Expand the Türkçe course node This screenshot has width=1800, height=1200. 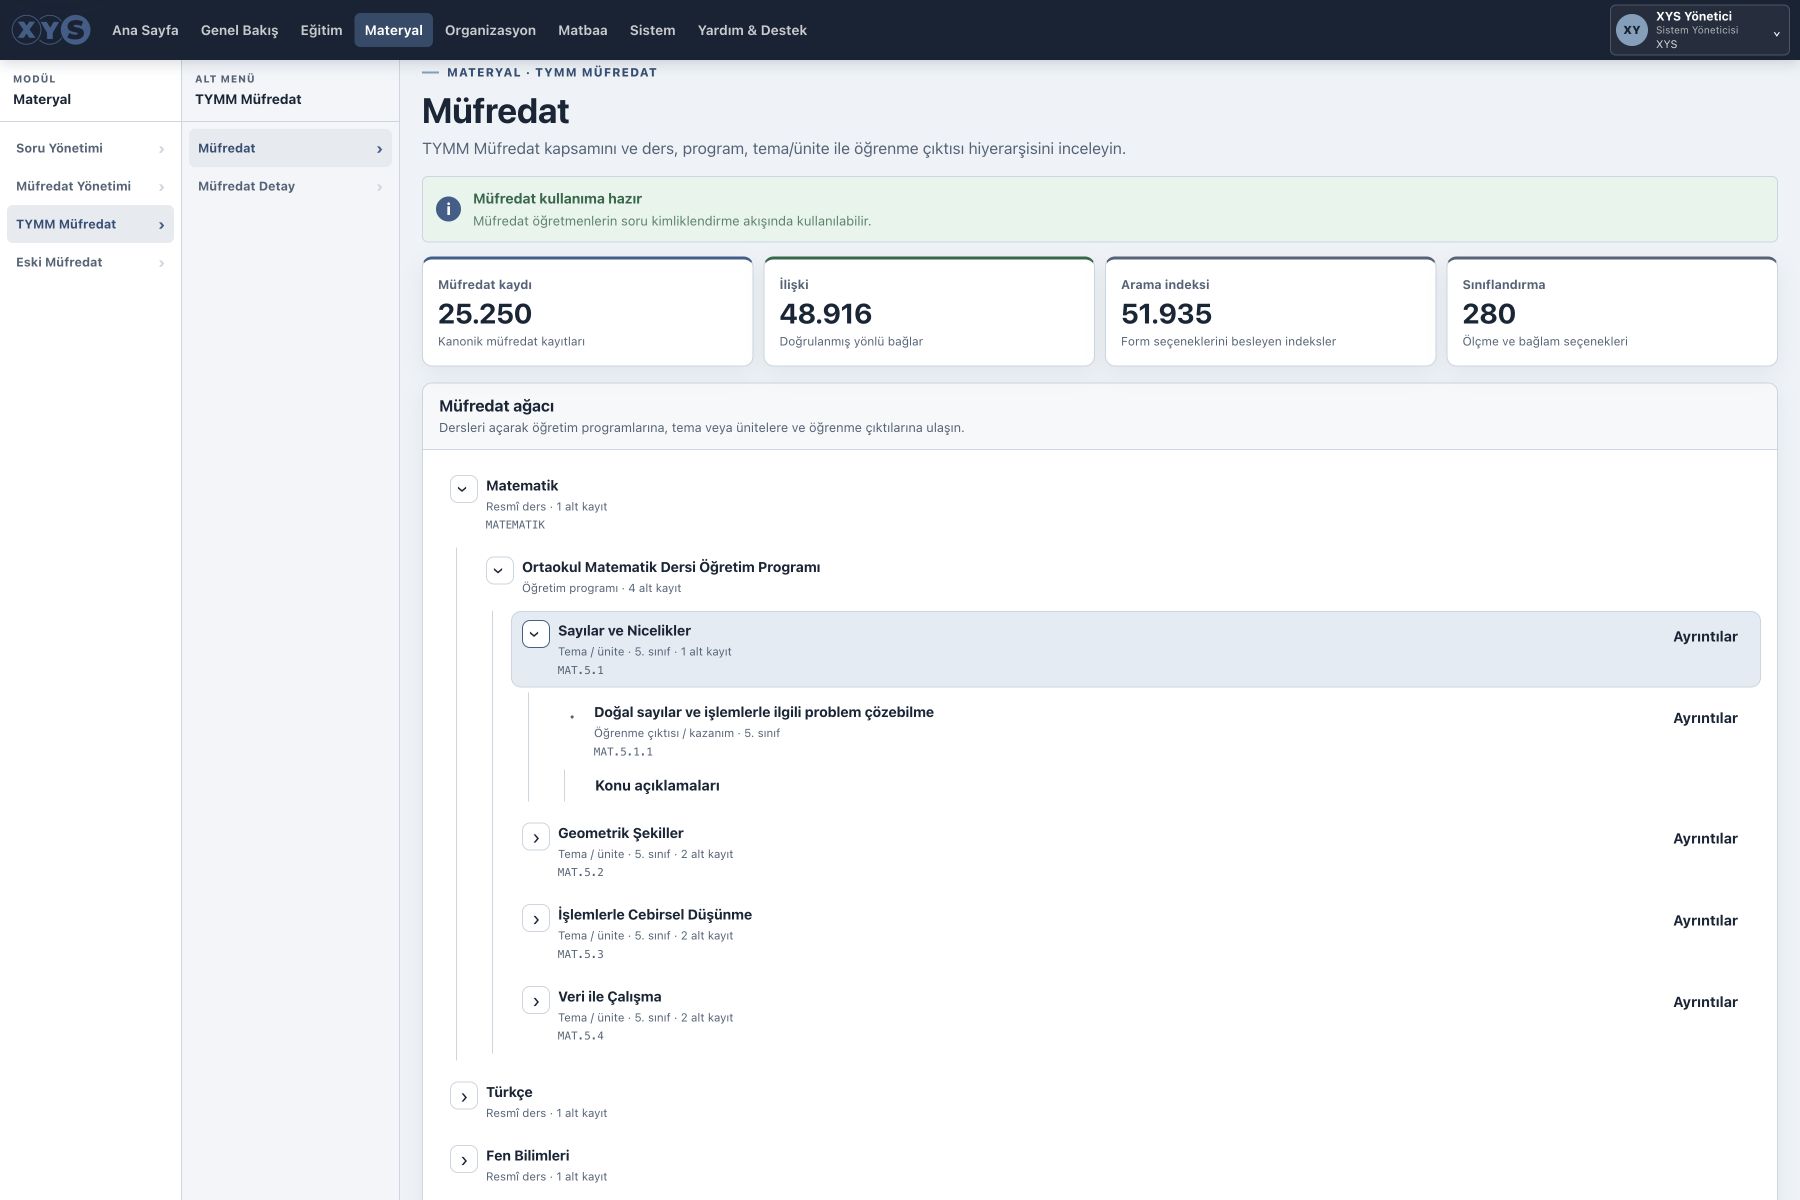463,1097
